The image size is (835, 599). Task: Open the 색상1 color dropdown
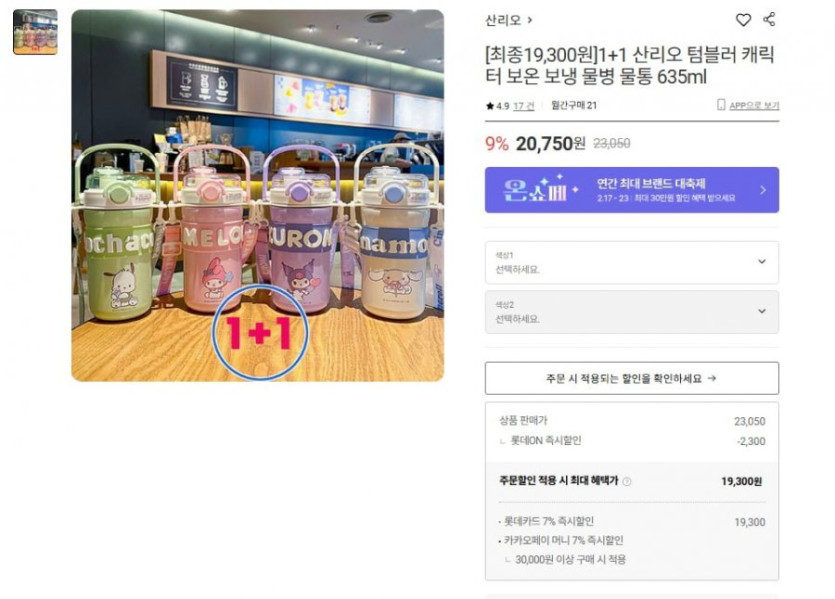(632, 262)
